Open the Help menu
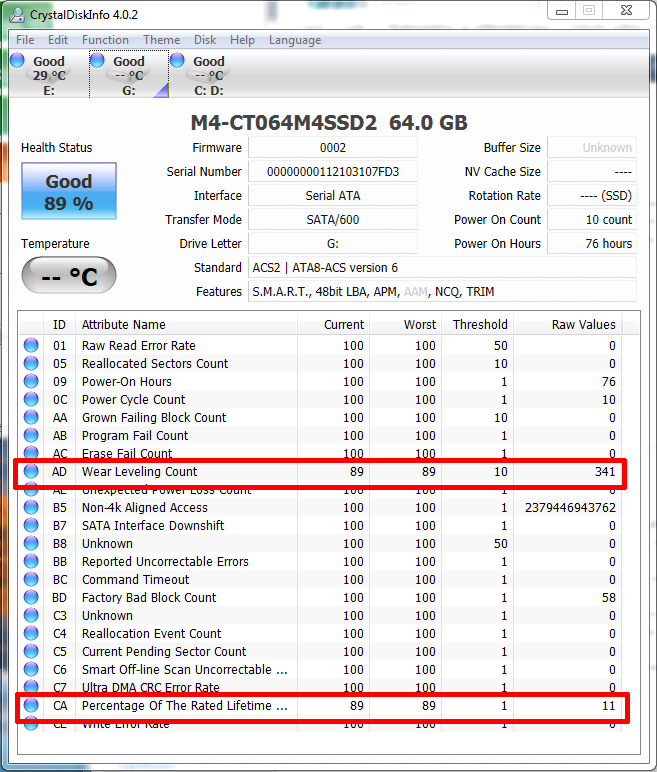 click(242, 40)
